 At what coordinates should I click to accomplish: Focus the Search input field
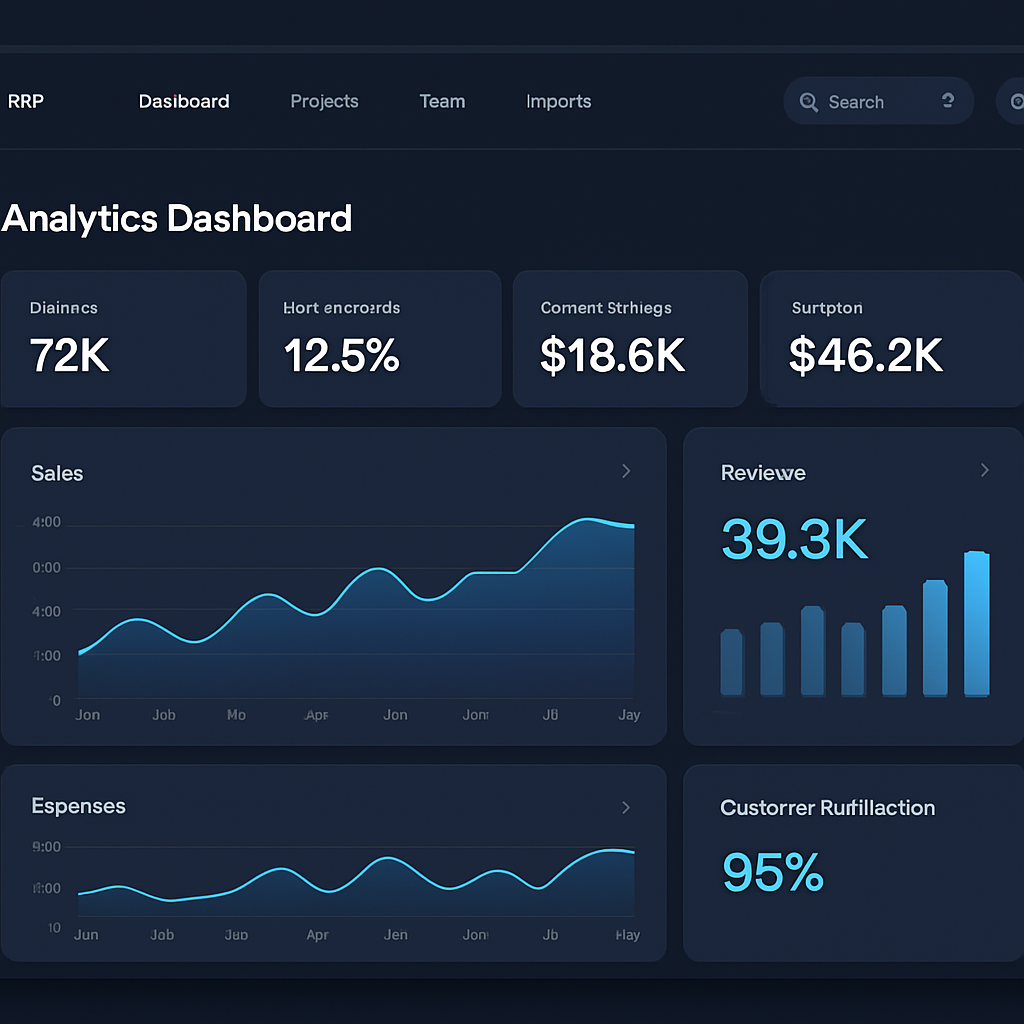[x=878, y=101]
